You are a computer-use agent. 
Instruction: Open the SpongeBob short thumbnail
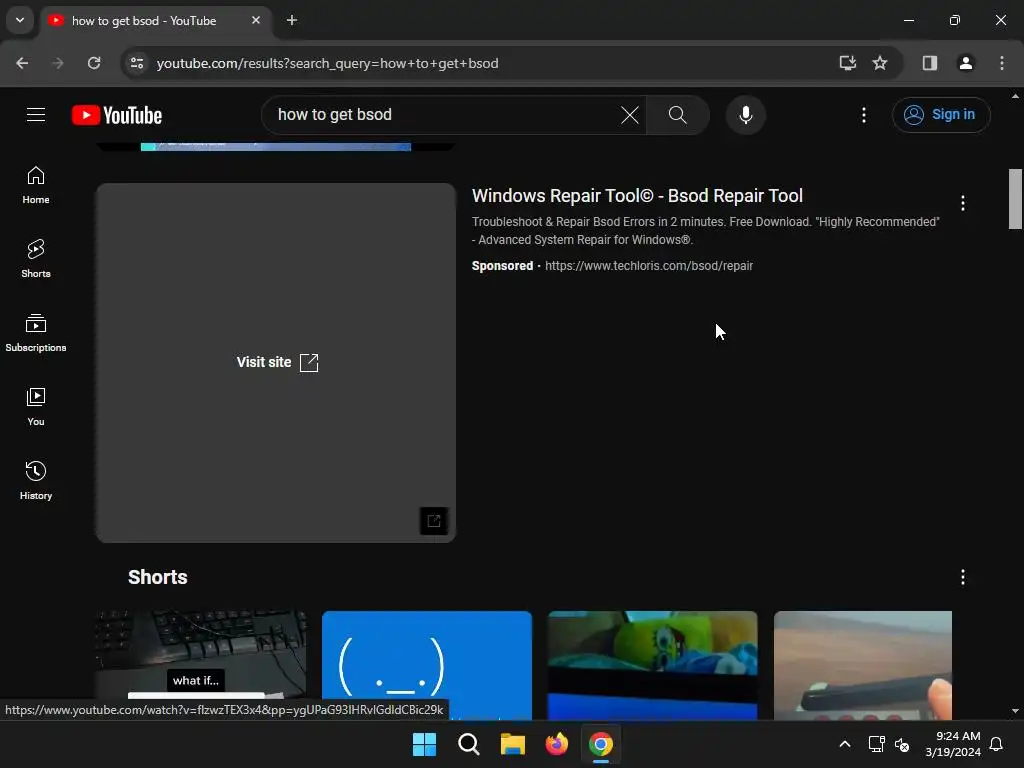coord(652,665)
